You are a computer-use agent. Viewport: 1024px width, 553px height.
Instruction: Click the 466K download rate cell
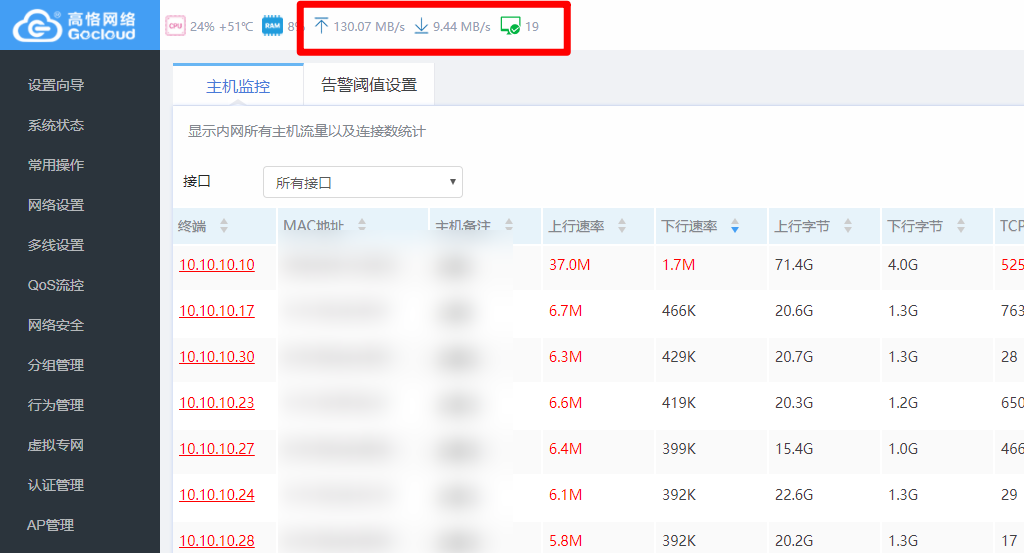point(679,311)
